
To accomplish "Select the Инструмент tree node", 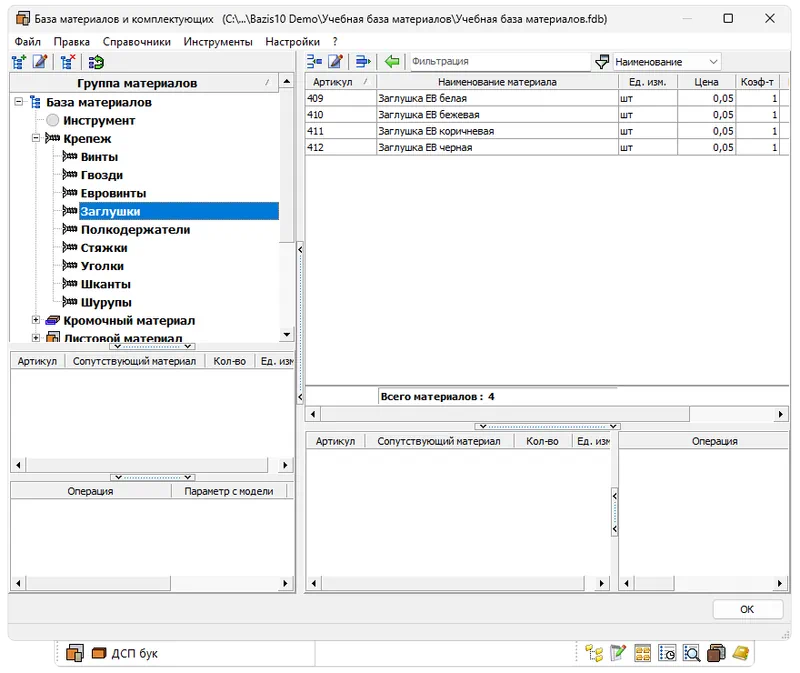I will pyautogui.click(x=99, y=120).
